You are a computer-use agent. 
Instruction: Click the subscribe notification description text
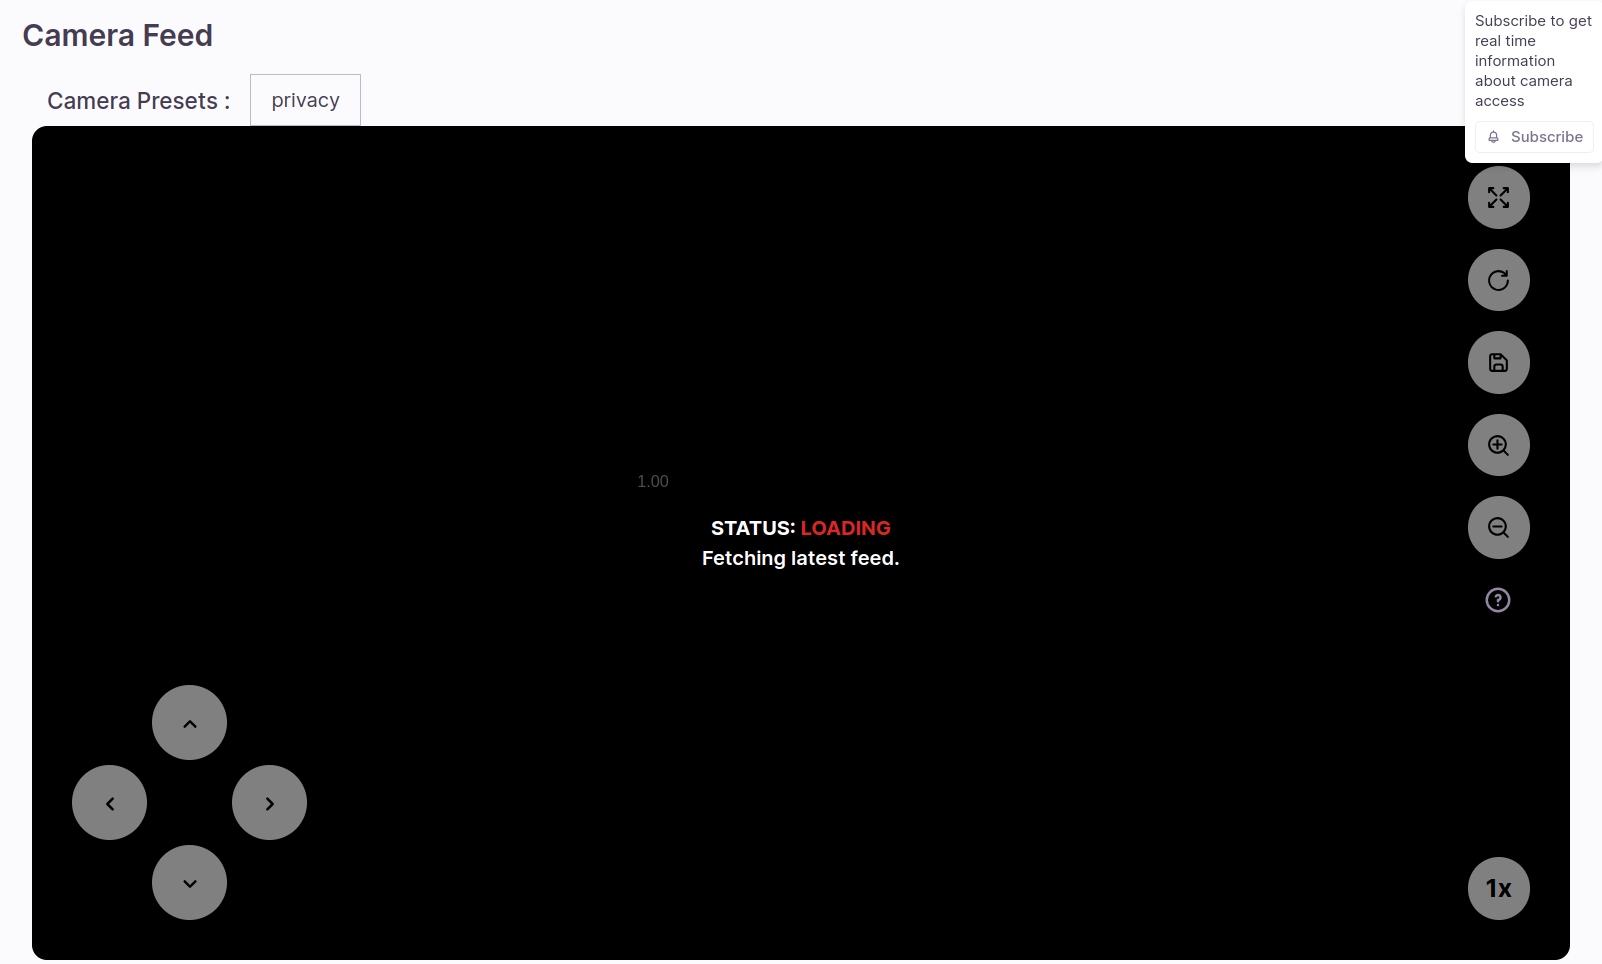click(1530, 61)
